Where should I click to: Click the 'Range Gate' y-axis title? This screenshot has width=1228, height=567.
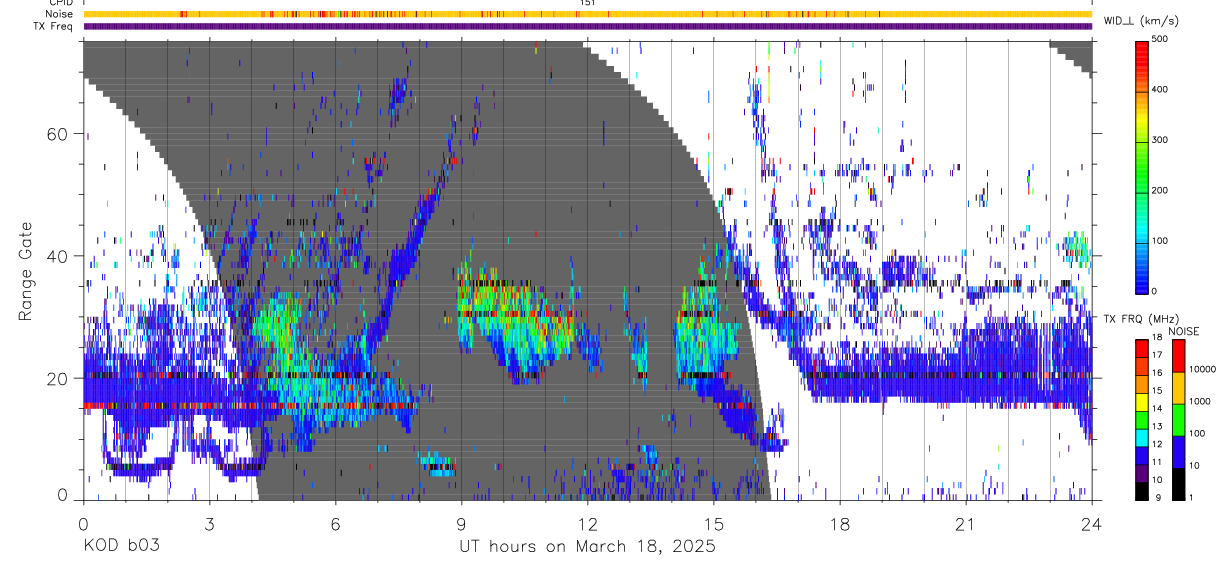click(25, 273)
